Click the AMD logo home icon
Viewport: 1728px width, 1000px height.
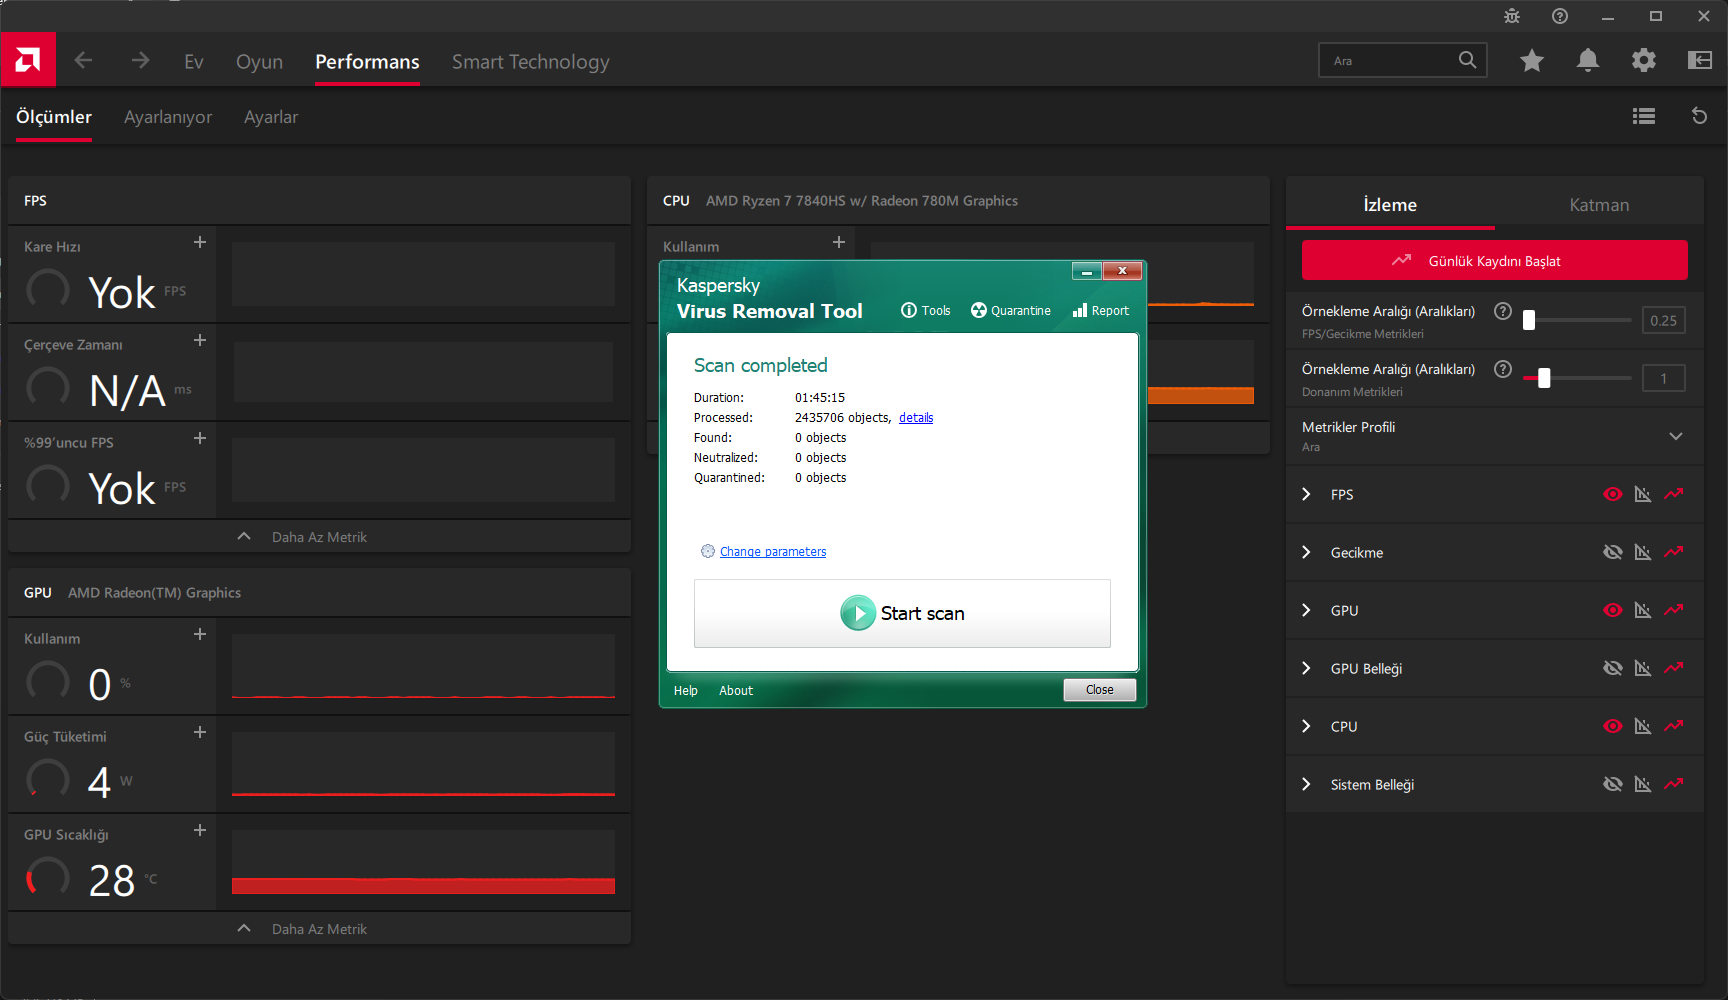pos(28,60)
